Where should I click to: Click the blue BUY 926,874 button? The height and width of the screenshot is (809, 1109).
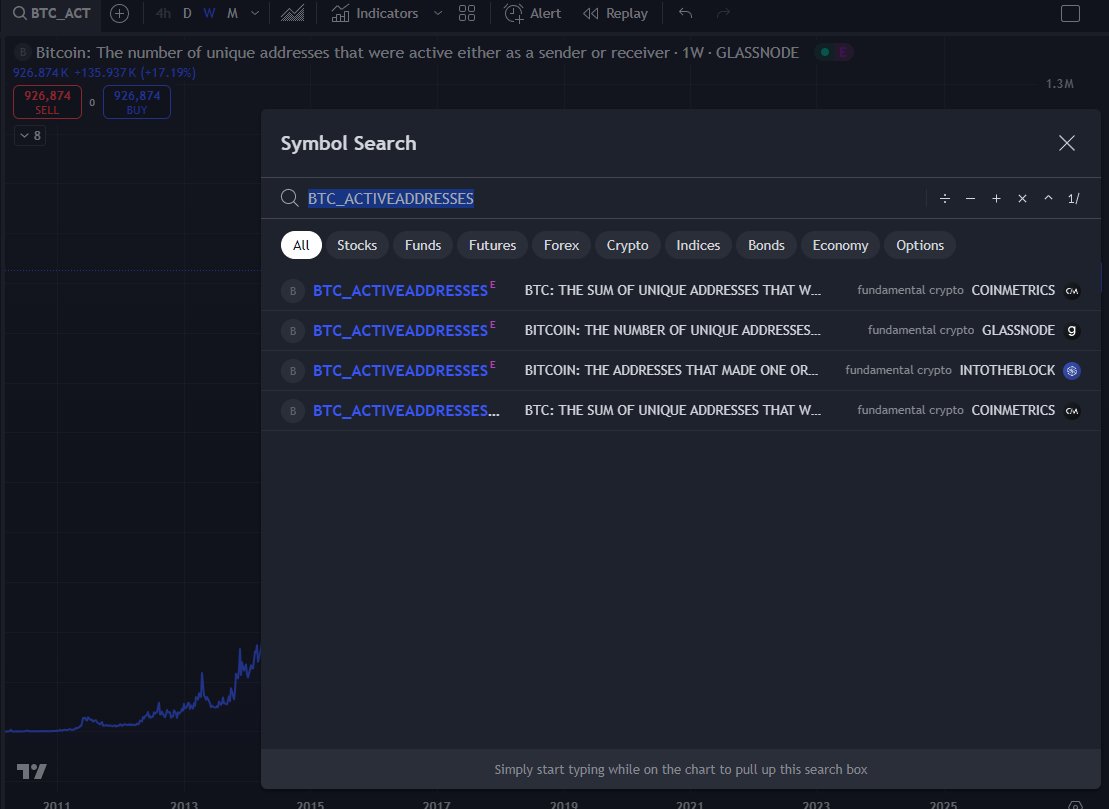tap(137, 102)
